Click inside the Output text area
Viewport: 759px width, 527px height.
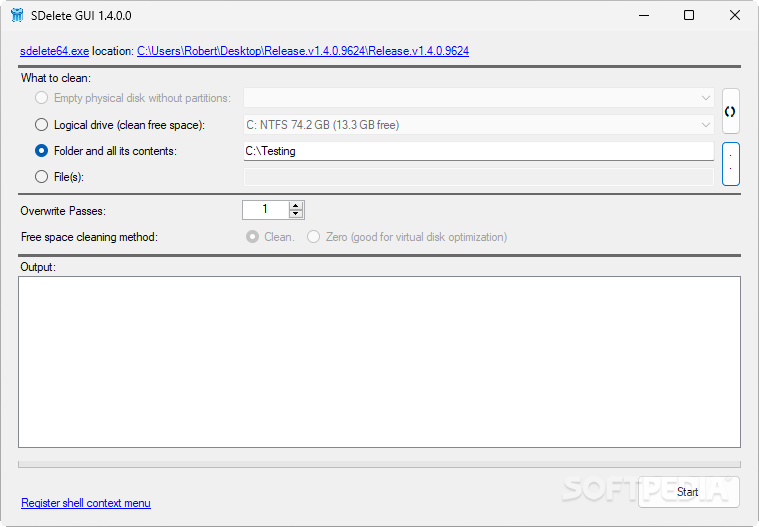click(x=380, y=362)
